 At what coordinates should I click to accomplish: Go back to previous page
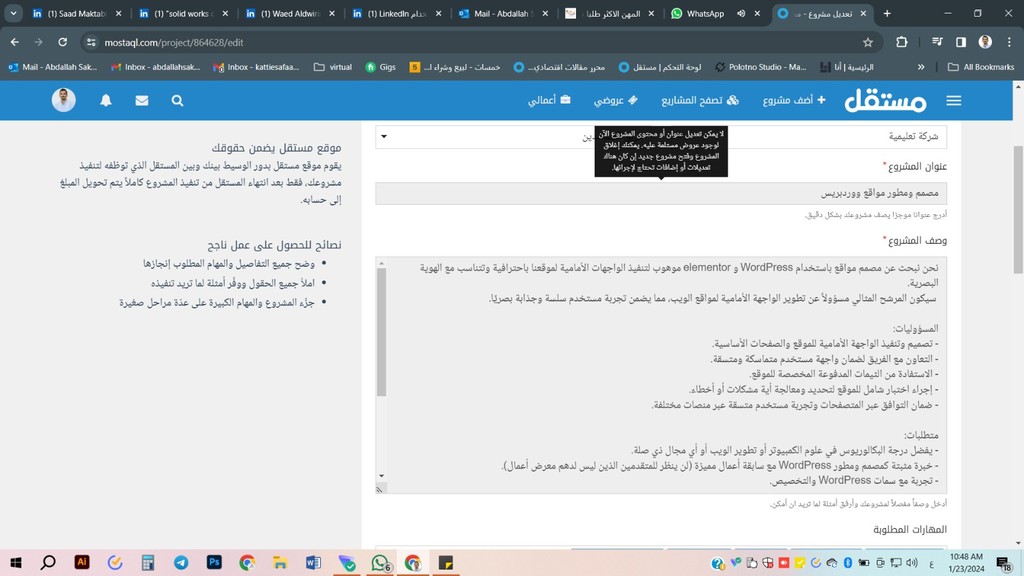pyautogui.click(x=14, y=42)
